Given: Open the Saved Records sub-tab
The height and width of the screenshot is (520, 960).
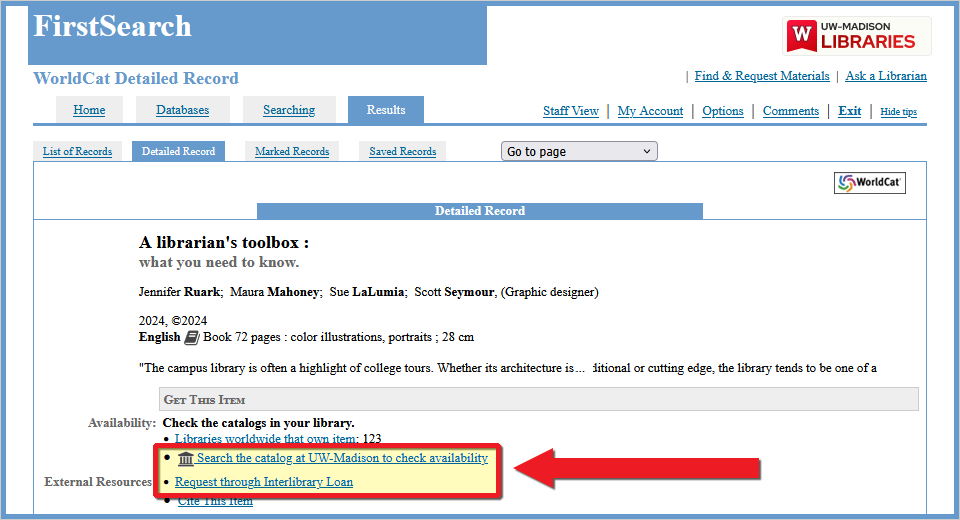Looking at the screenshot, I should click(402, 151).
